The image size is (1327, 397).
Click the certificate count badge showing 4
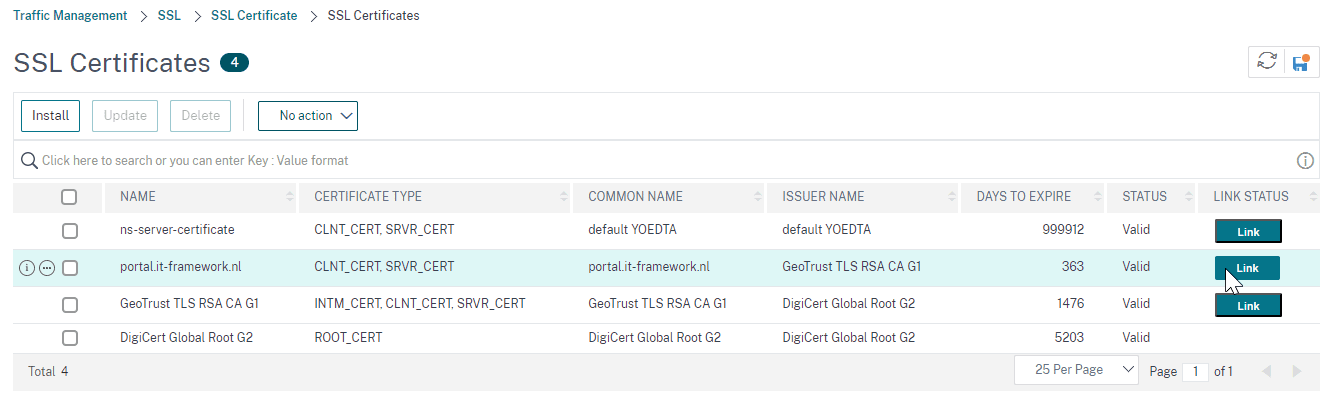[234, 63]
